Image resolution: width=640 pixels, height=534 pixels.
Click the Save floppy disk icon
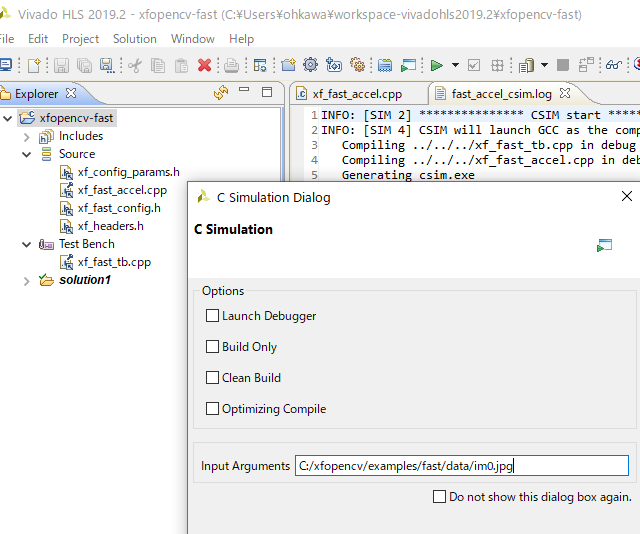pos(61,65)
